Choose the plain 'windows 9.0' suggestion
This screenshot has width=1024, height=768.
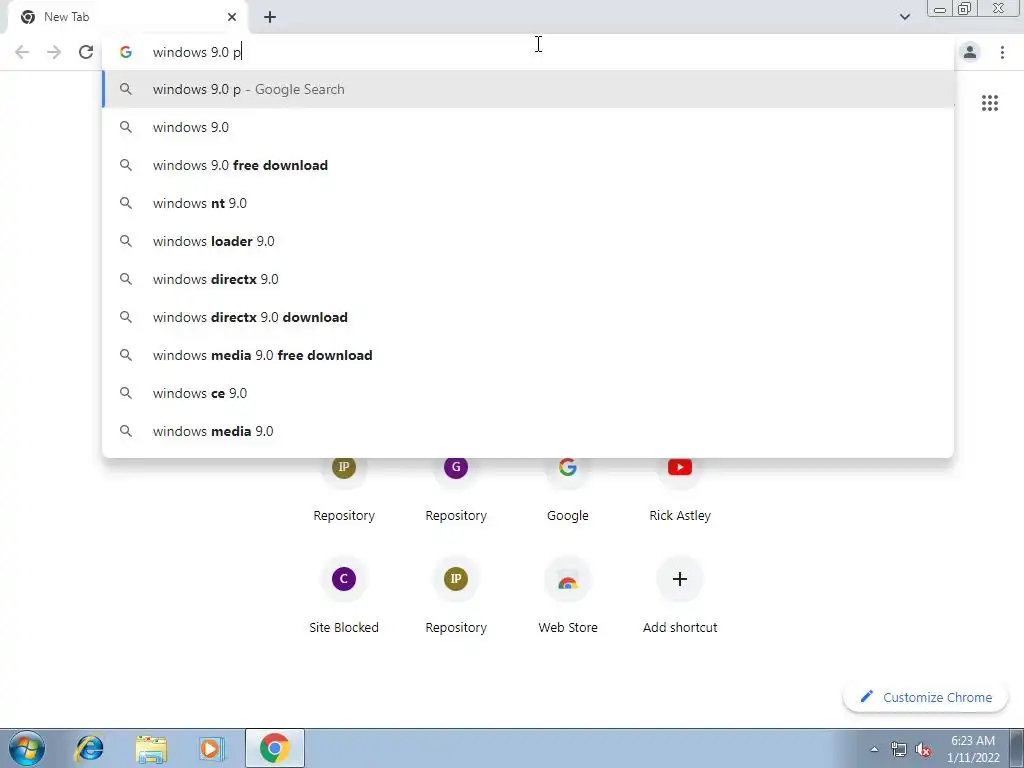(528, 127)
